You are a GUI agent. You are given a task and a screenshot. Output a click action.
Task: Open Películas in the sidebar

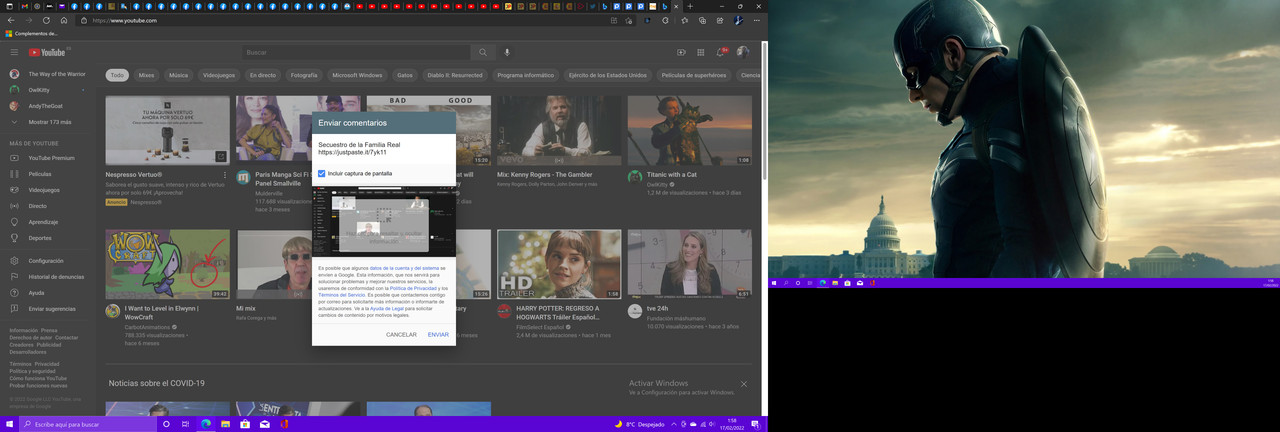[48, 174]
